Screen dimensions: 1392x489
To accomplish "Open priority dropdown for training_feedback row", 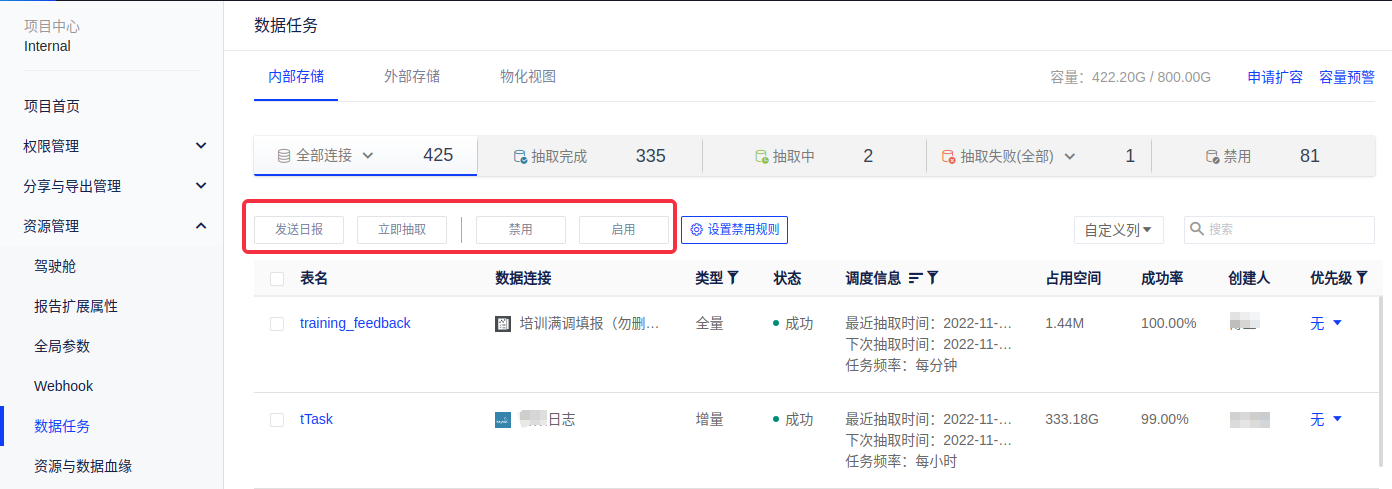I will (1336, 323).
